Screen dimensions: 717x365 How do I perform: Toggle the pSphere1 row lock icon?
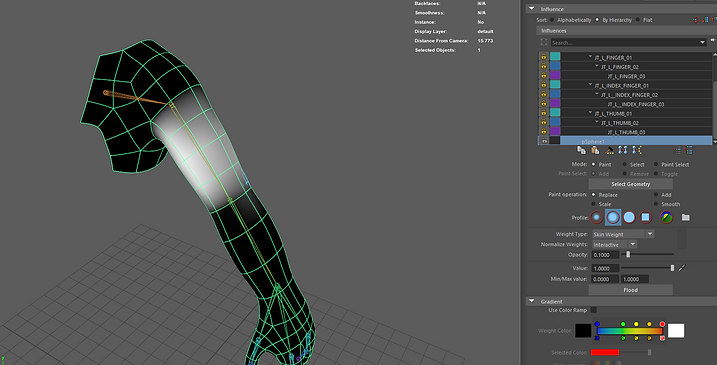pos(544,141)
